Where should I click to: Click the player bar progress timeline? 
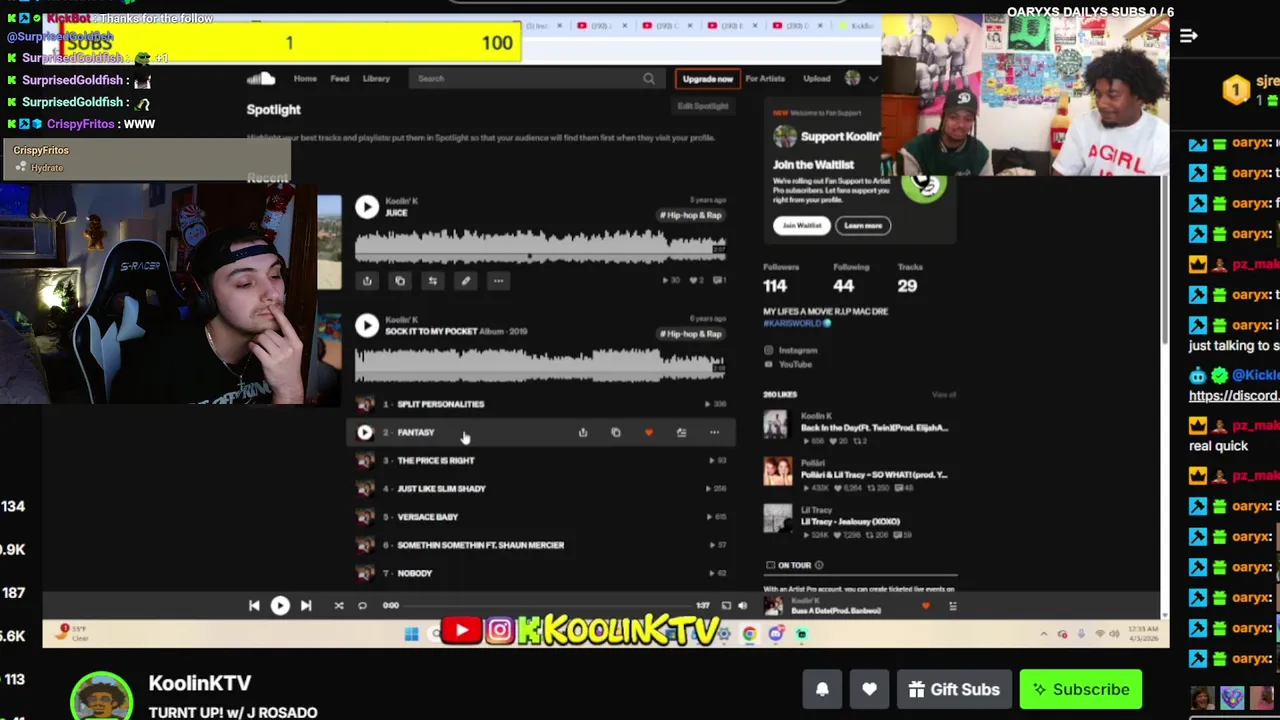tap(548, 605)
